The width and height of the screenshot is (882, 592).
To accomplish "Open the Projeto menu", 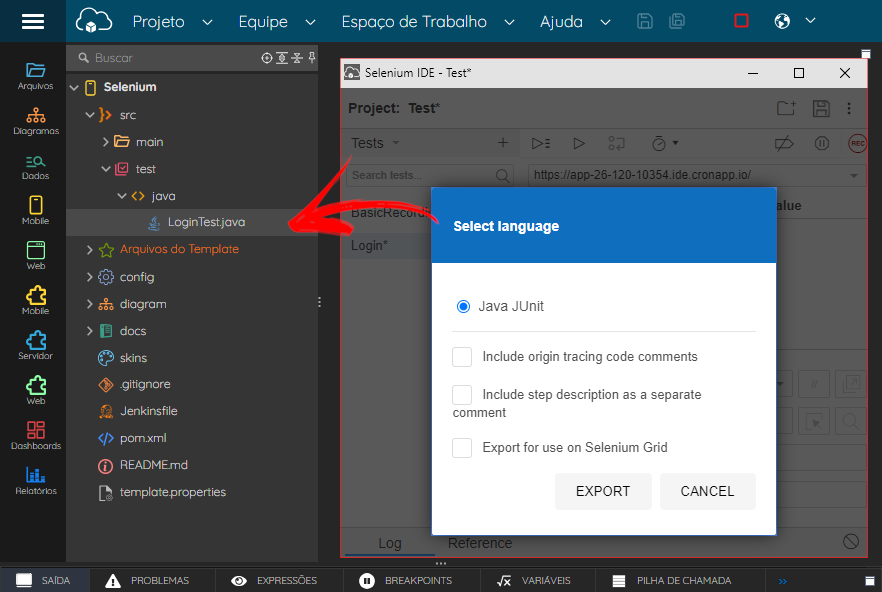I will pyautogui.click(x=172, y=21).
